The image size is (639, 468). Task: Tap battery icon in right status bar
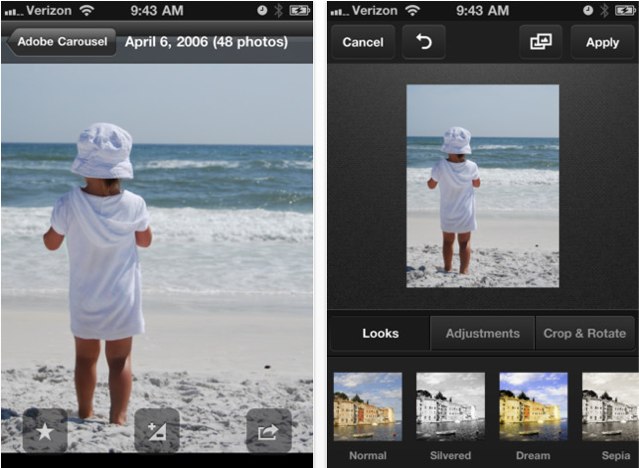[x=625, y=10]
